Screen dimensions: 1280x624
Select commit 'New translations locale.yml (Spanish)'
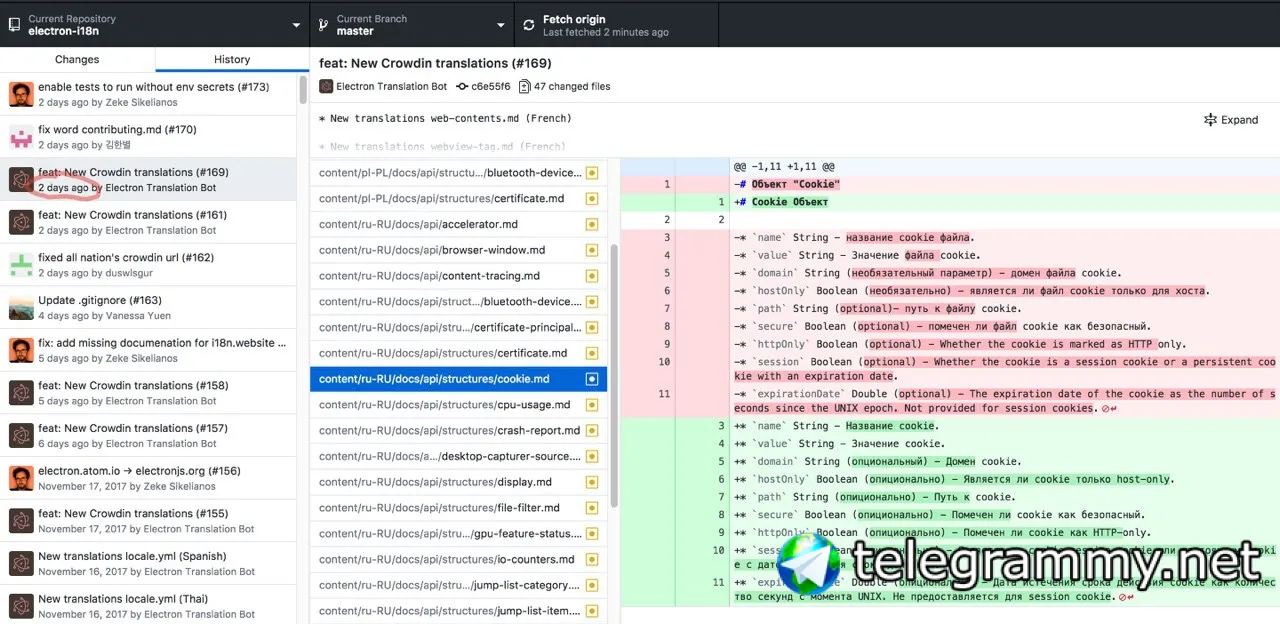pyautogui.click(x=148, y=563)
